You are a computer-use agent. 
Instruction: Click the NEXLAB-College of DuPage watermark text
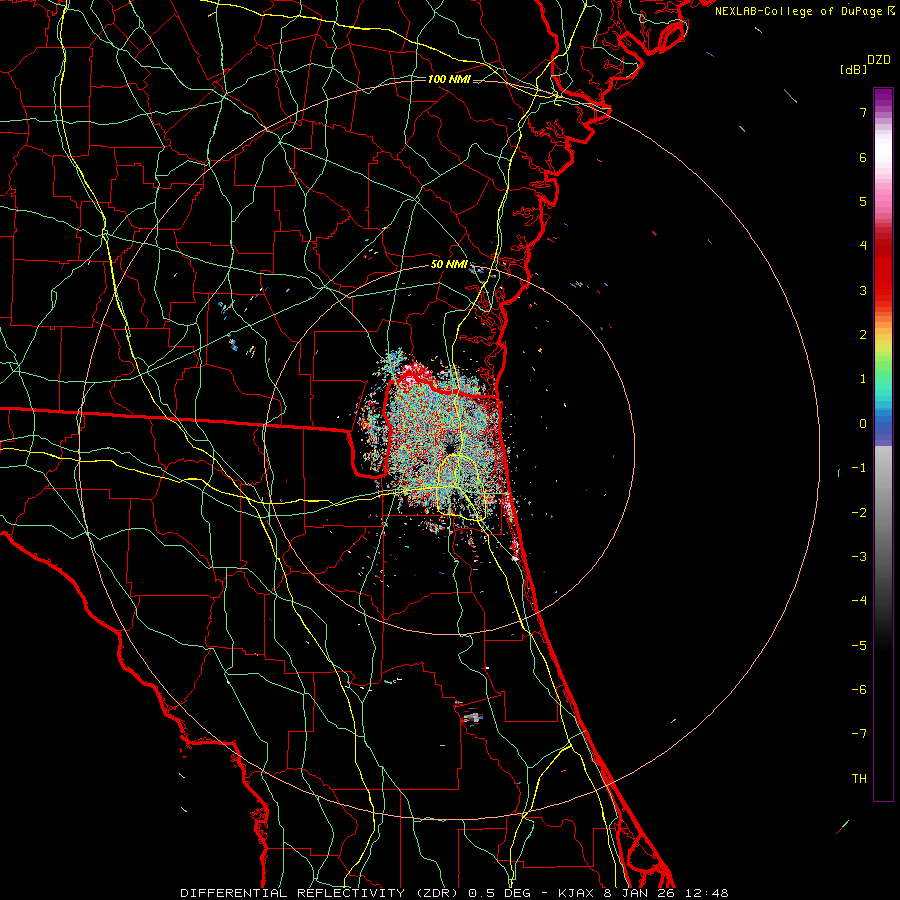(804, 11)
